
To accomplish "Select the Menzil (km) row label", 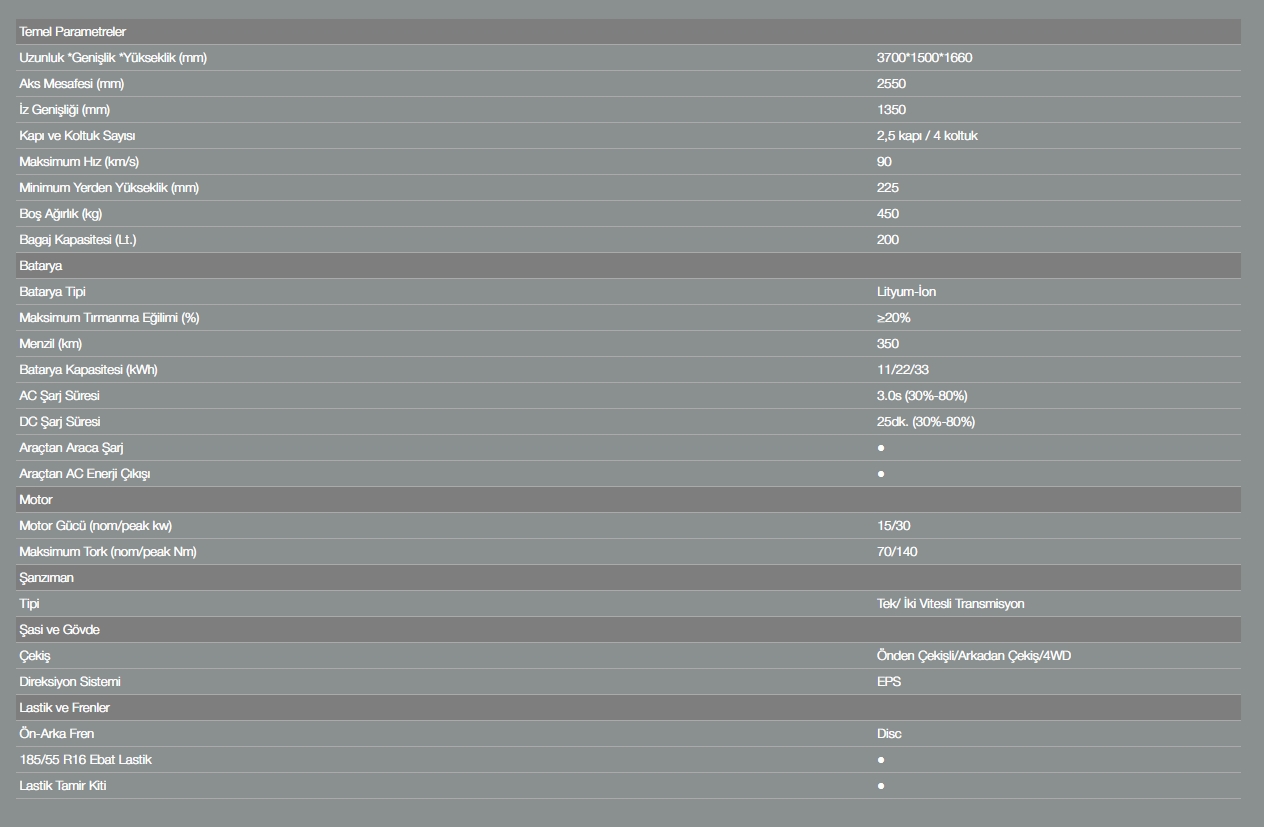I will 50,344.
